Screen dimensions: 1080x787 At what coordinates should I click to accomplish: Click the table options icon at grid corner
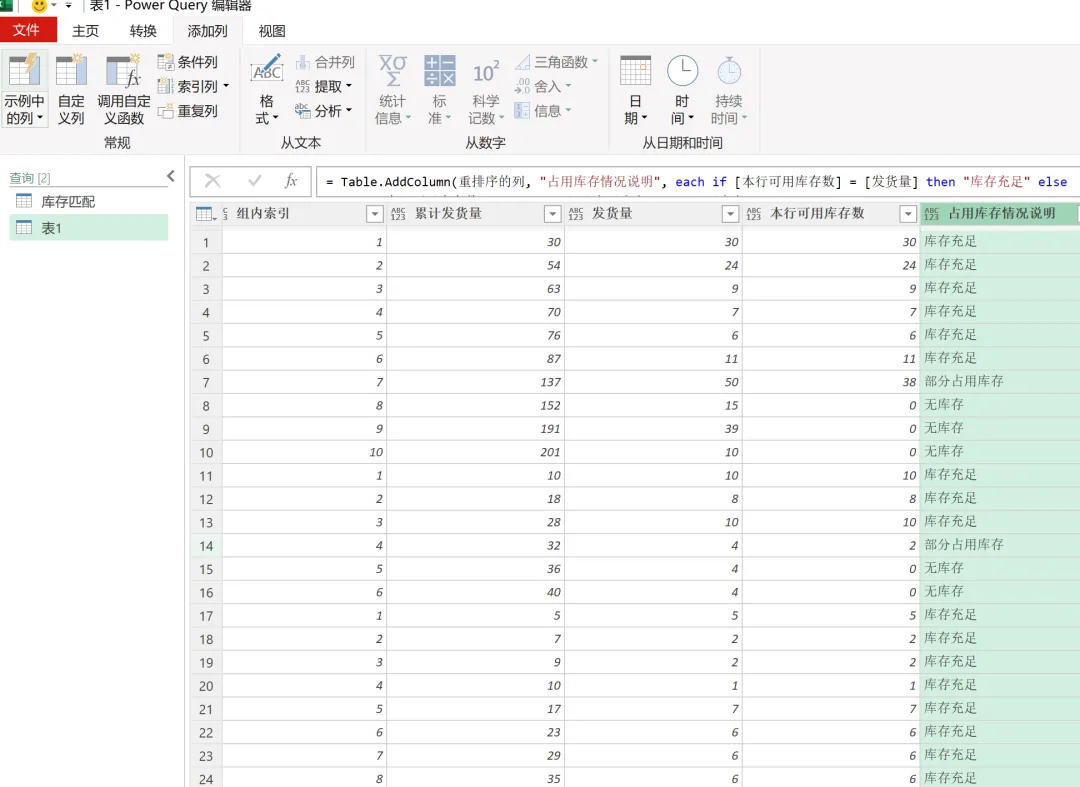(205, 214)
